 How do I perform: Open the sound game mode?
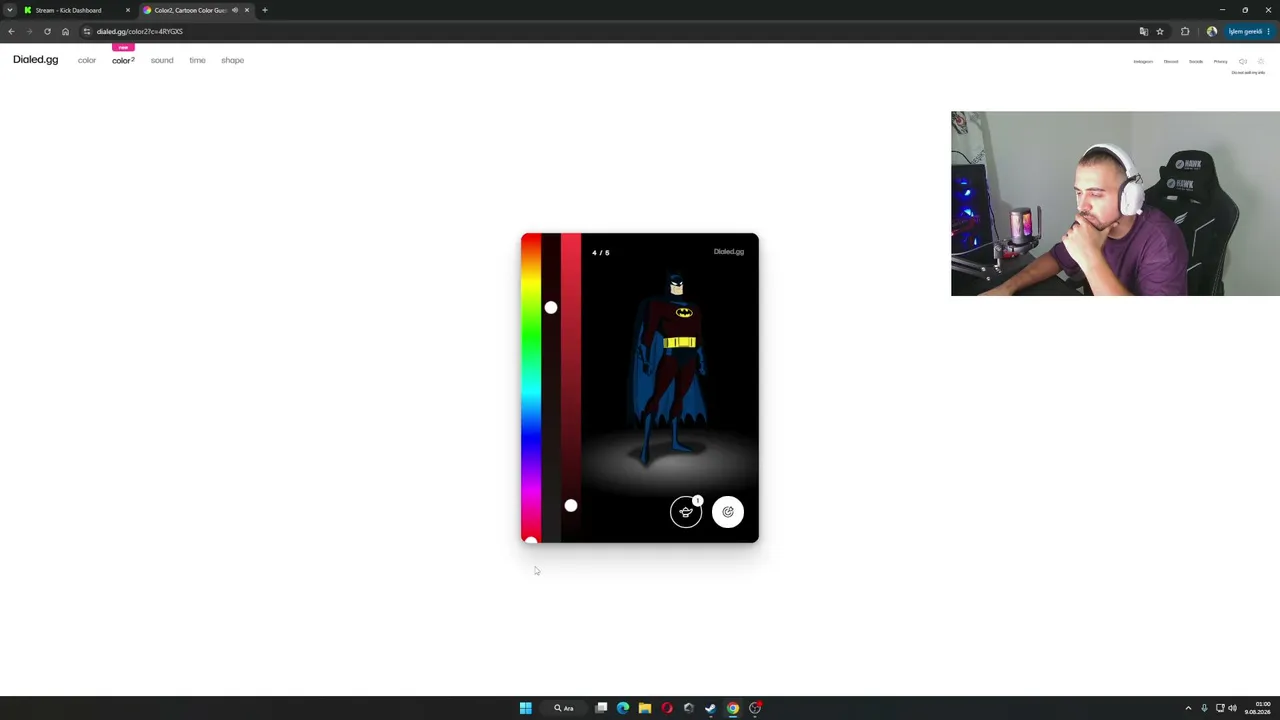click(x=162, y=60)
